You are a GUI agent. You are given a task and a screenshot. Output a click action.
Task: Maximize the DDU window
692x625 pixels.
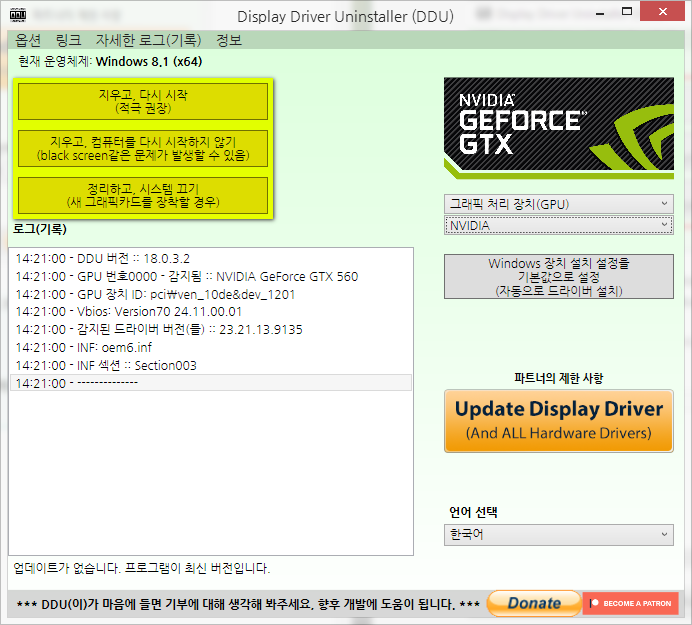coord(627,12)
